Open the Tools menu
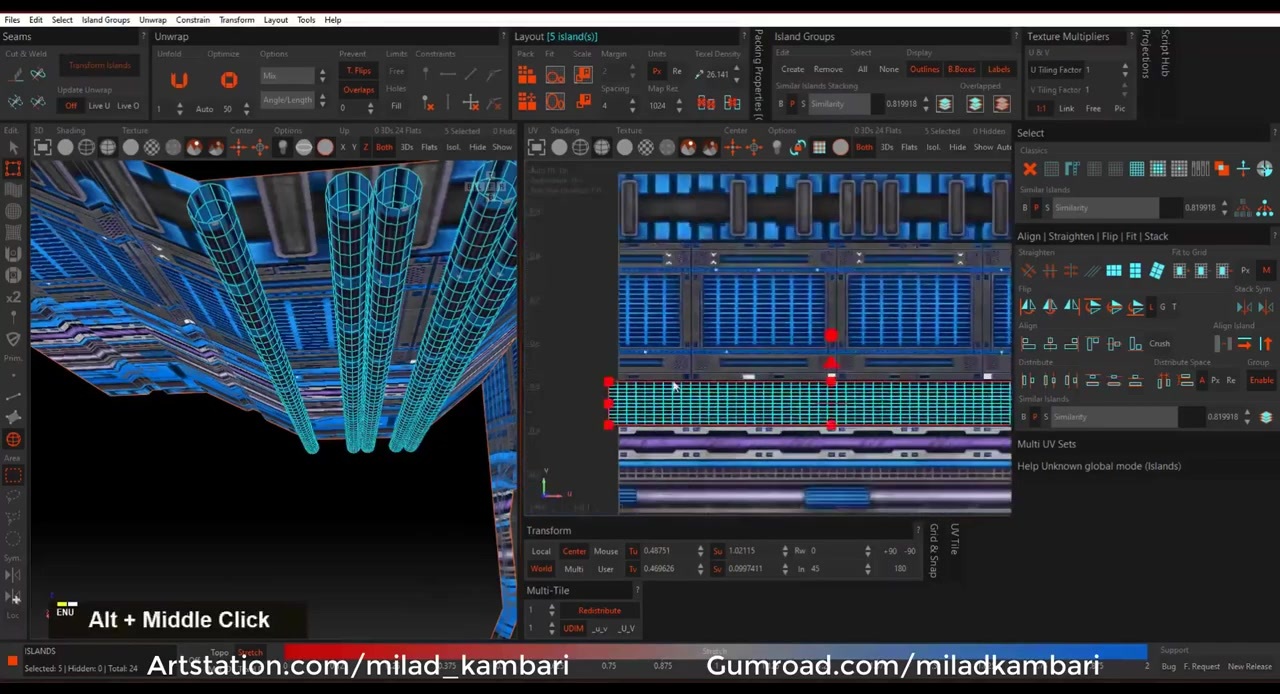The image size is (1280, 694). (x=306, y=20)
